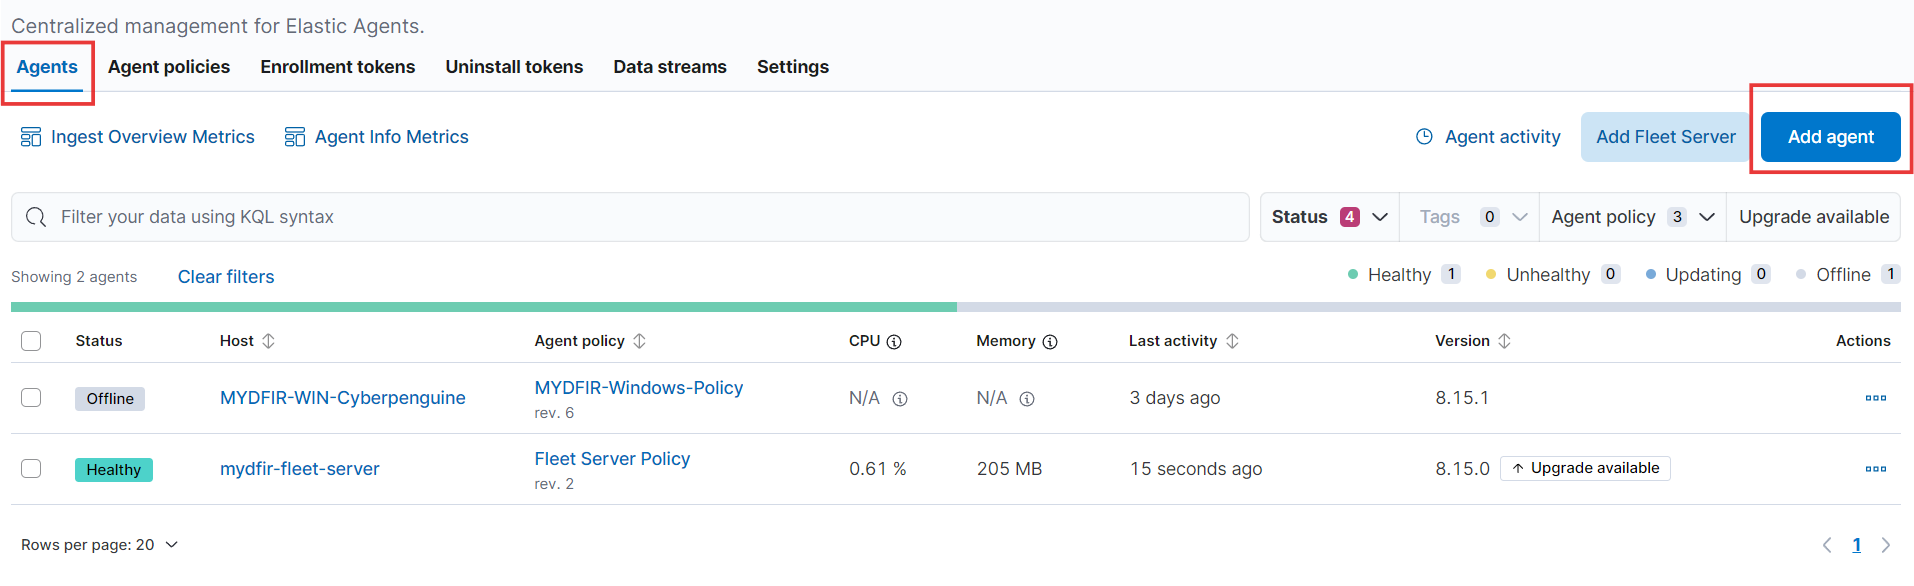1914x586 pixels.
Task: Click Clear filters link
Action: tap(226, 277)
